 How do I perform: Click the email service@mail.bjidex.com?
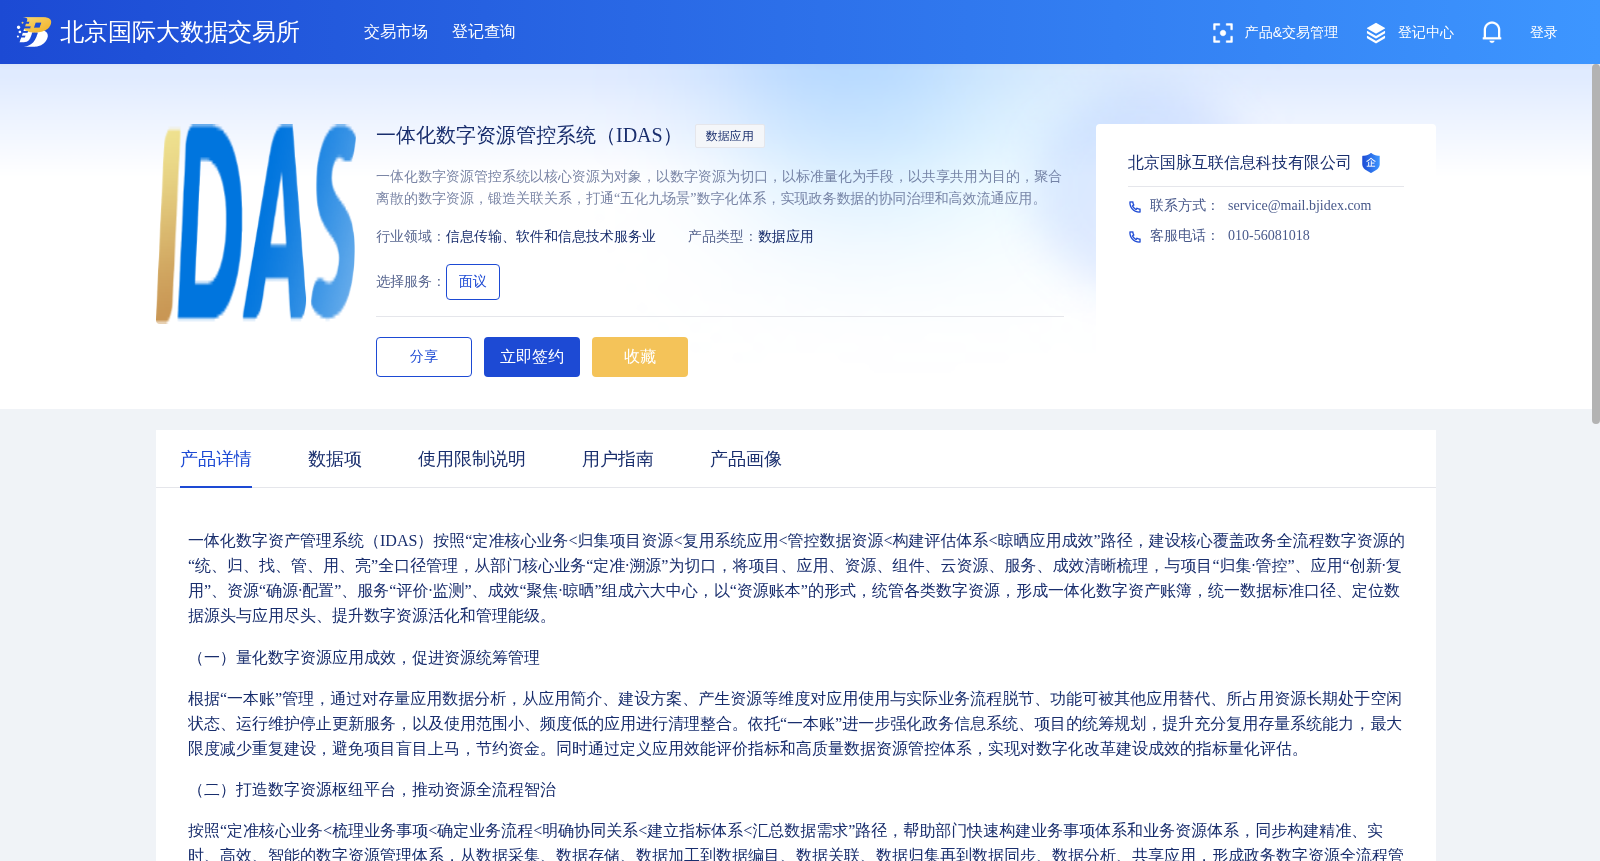1299,206
